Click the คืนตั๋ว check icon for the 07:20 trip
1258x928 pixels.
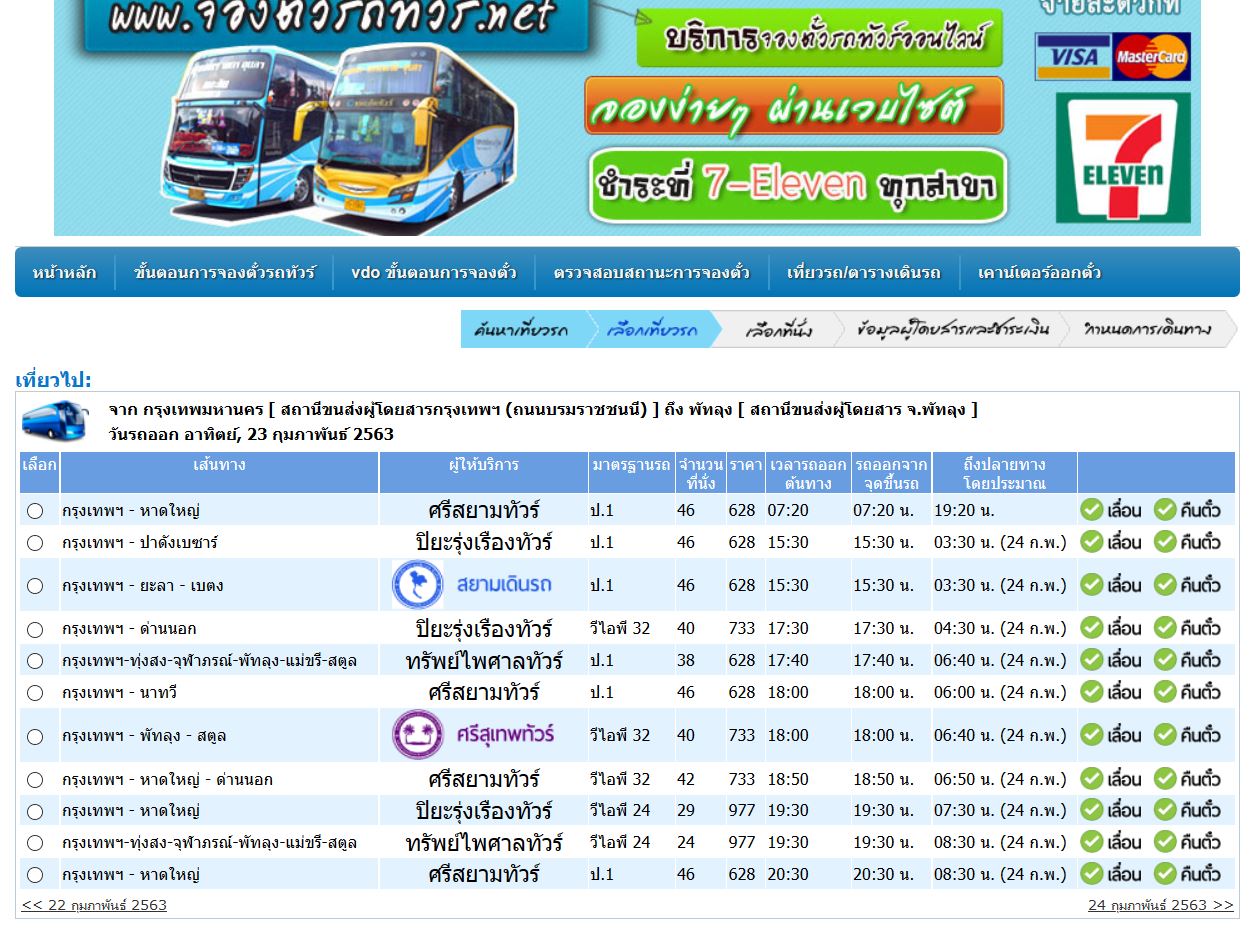tap(1165, 510)
